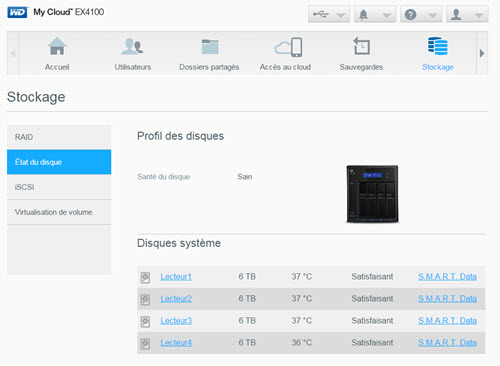Expand the user menu dropdown arrow
The width and height of the screenshot is (500, 366).
pyautogui.click(x=479, y=15)
